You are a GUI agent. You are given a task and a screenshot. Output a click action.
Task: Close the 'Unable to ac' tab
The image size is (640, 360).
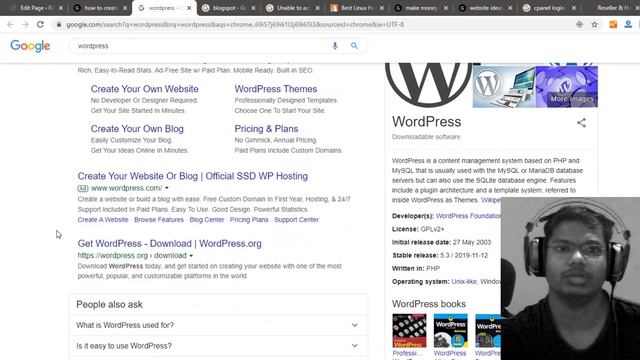click(317, 8)
